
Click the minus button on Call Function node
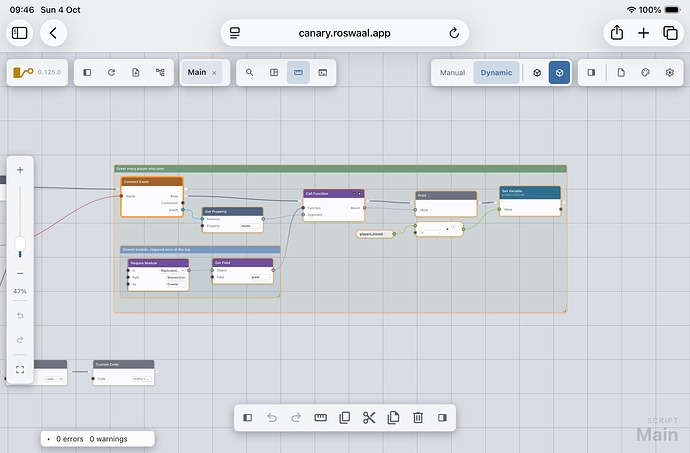pos(354,194)
